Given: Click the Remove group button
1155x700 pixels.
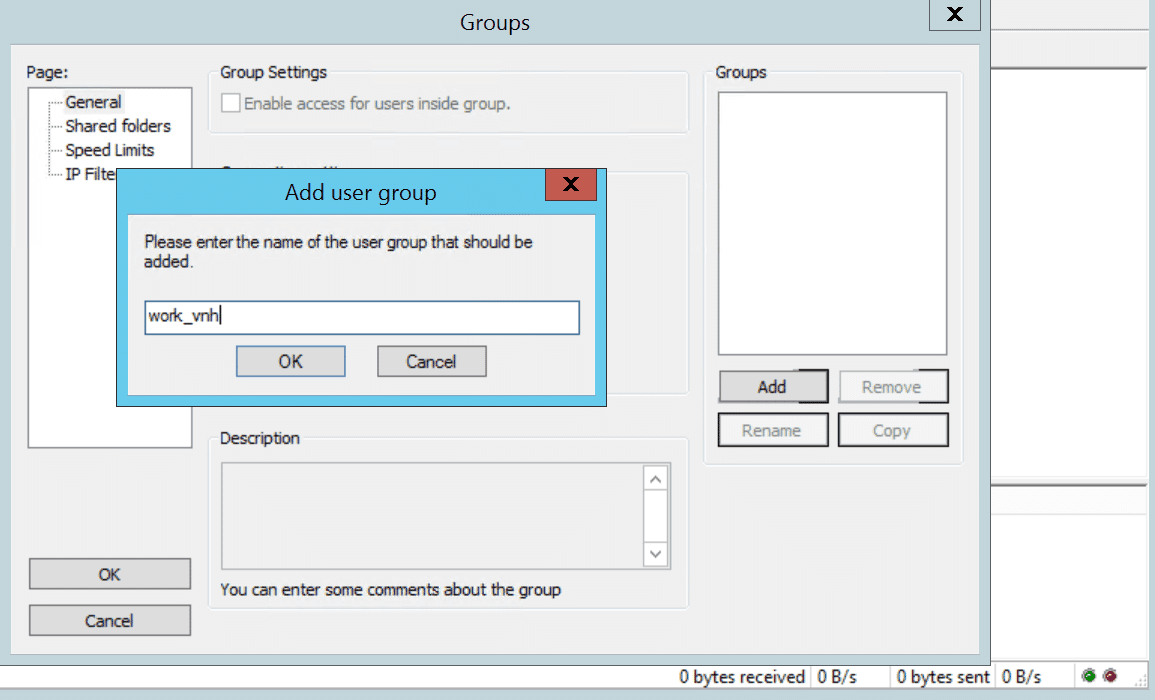Looking at the screenshot, I should pos(893,386).
